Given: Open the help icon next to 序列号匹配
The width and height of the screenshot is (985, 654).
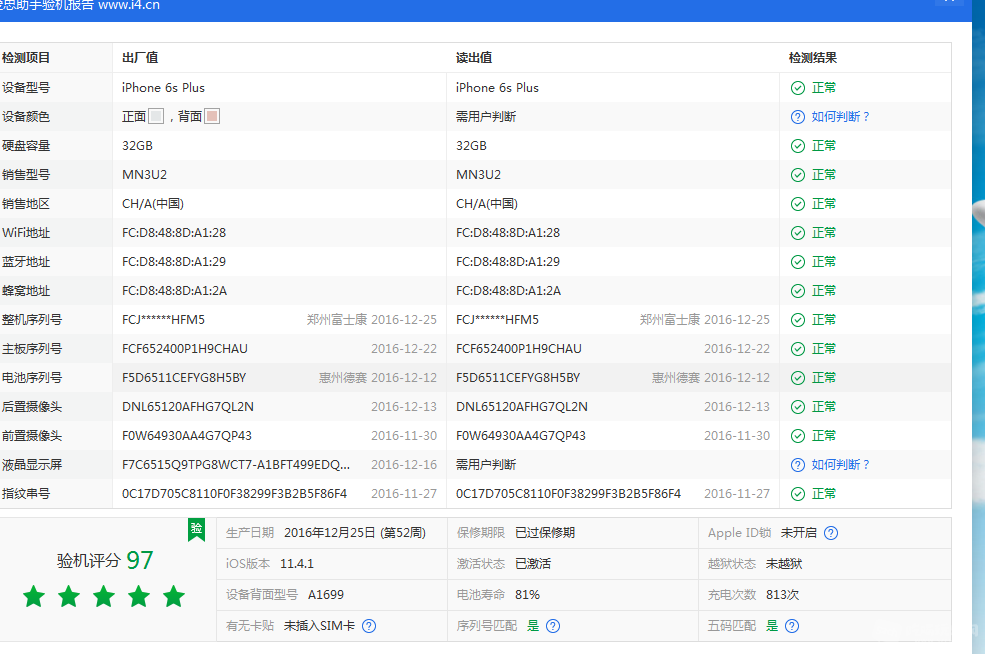Looking at the screenshot, I should point(553,626).
